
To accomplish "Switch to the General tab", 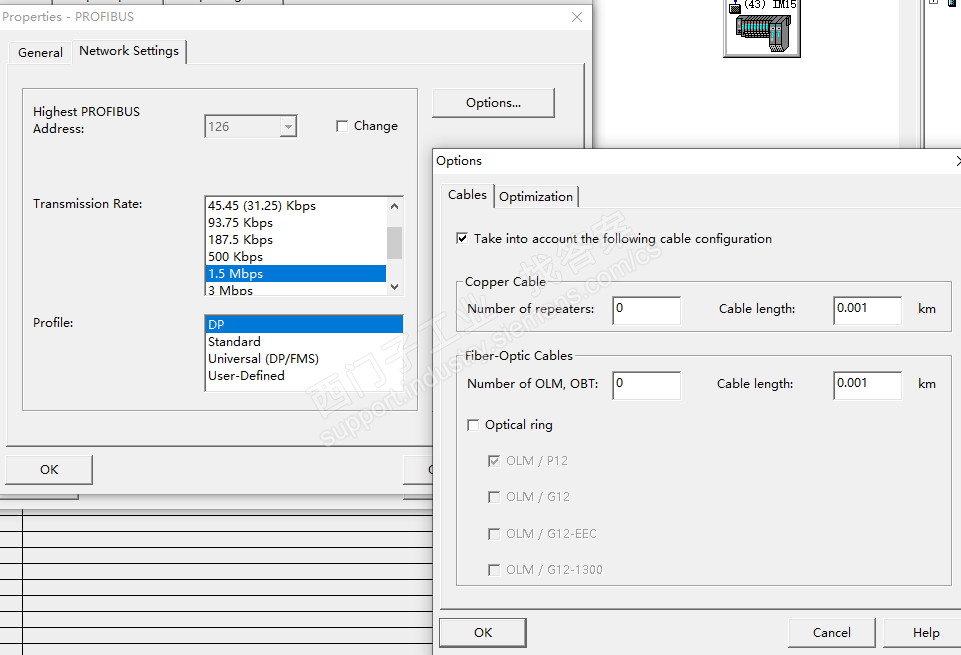I will point(40,53).
